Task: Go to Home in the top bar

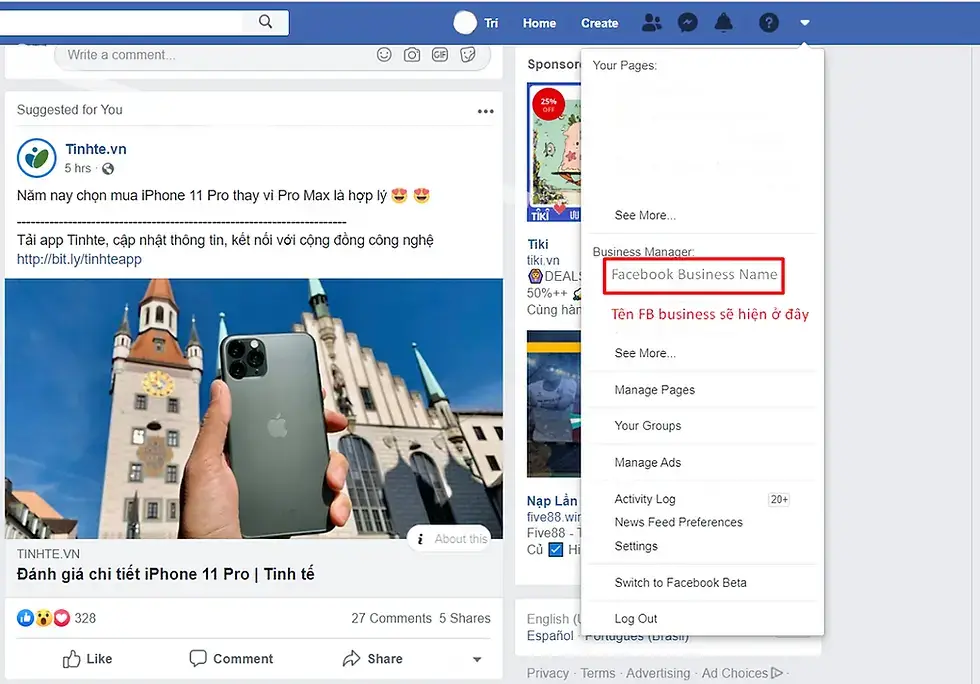Action: 539,23
